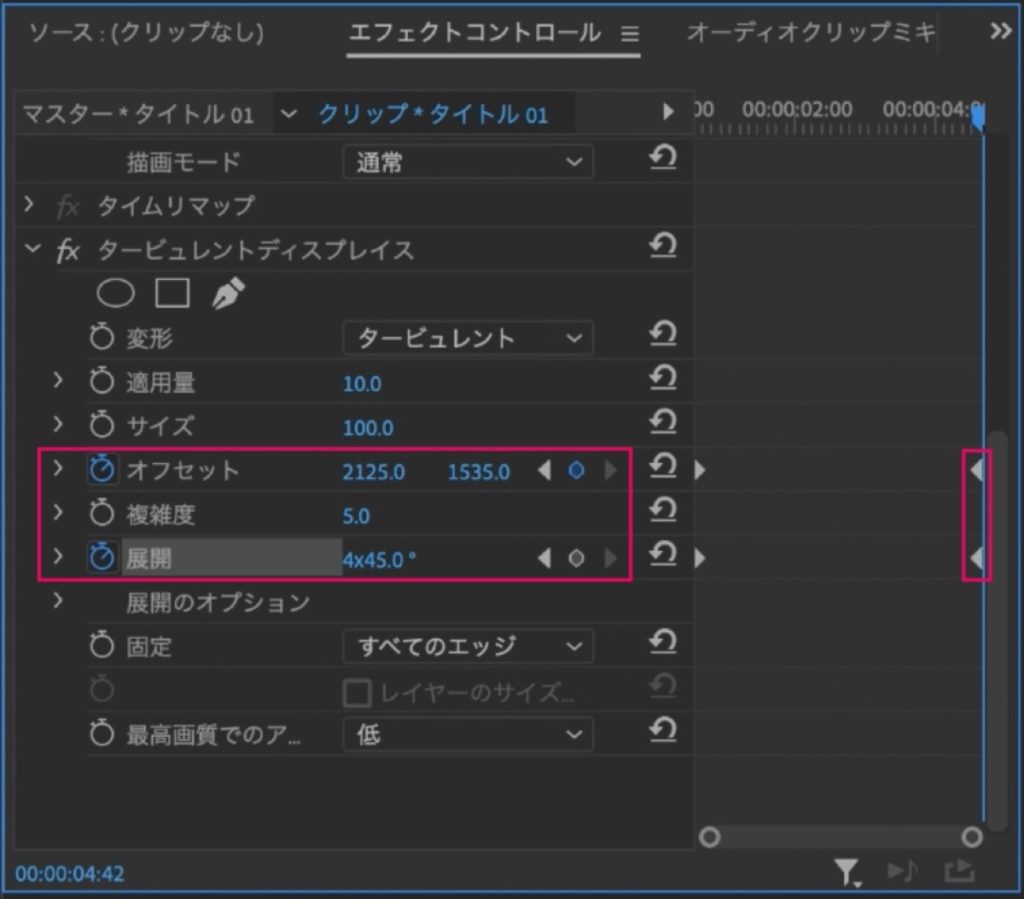Image resolution: width=1024 pixels, height=899 pixels.
Task: Open the 最高画質 低 dropdown
Action: pos(468,734)
